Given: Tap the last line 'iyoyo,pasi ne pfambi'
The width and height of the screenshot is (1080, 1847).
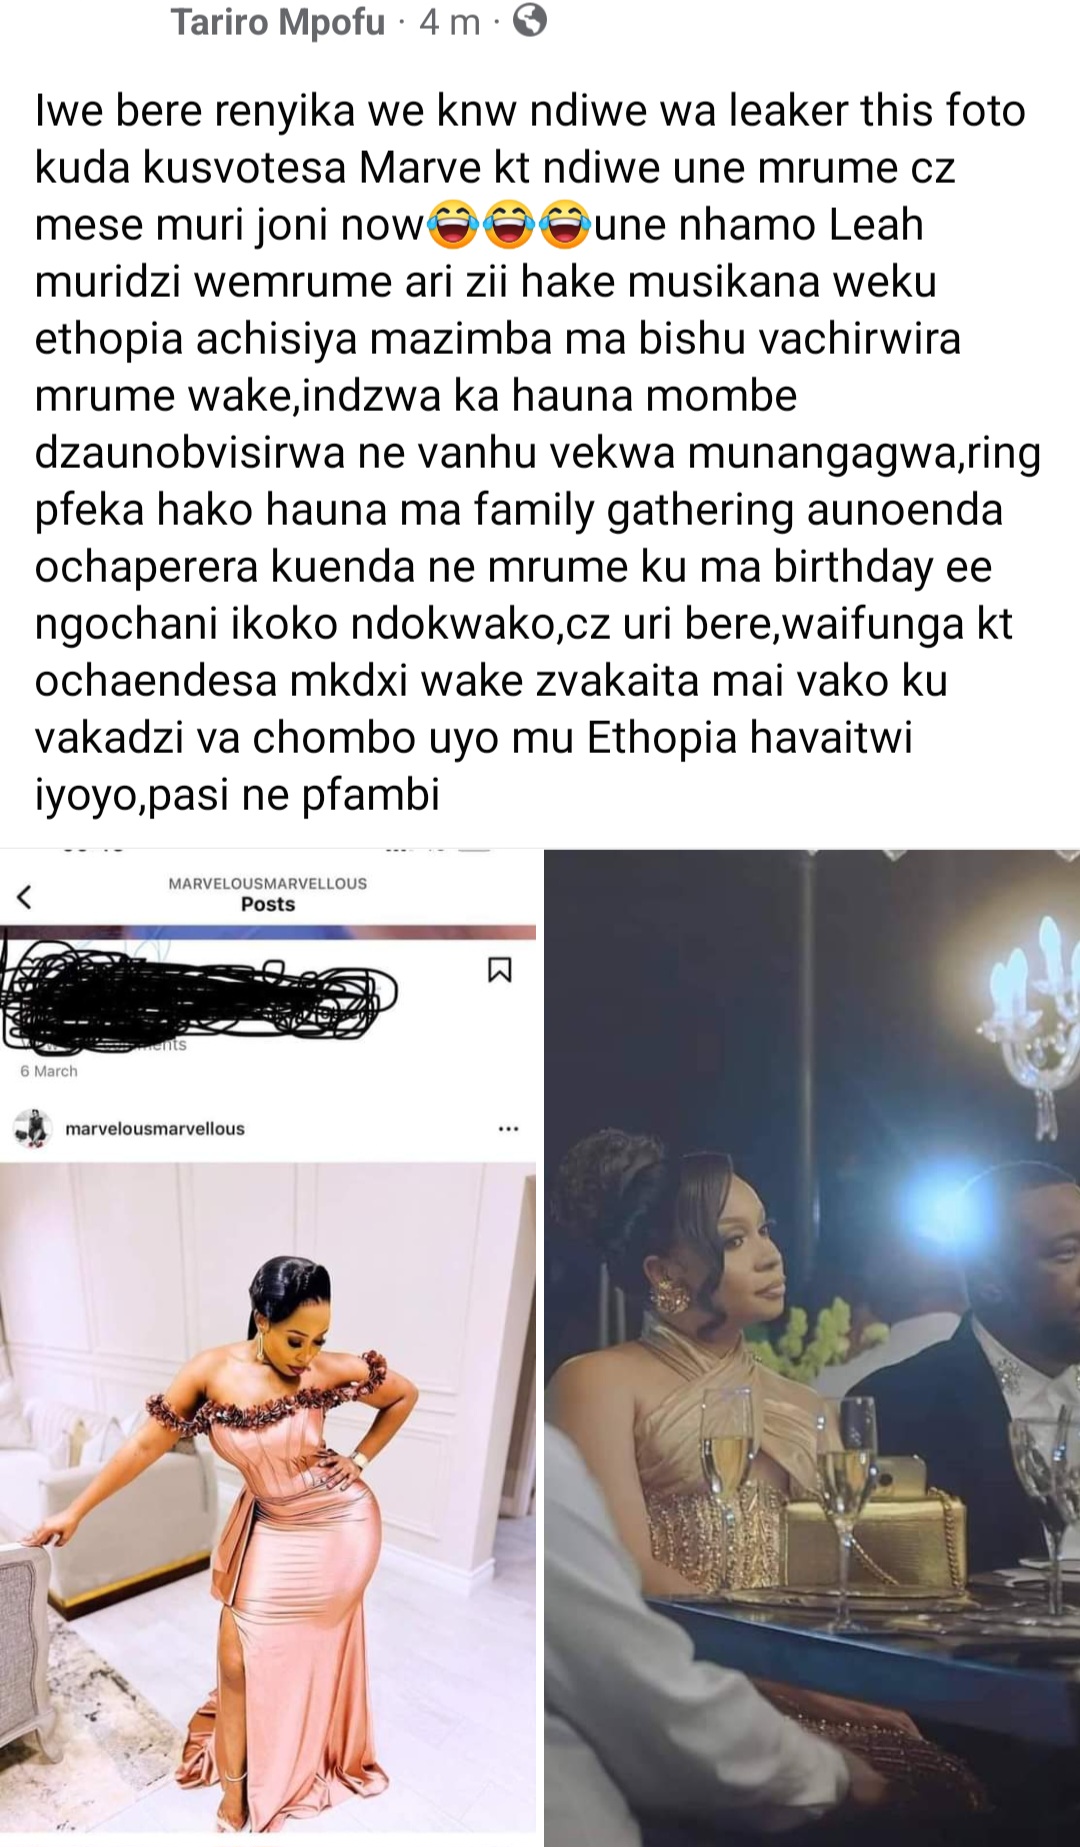Looking at the screenshot, I should pyautogui.click(x=237, y=795).
